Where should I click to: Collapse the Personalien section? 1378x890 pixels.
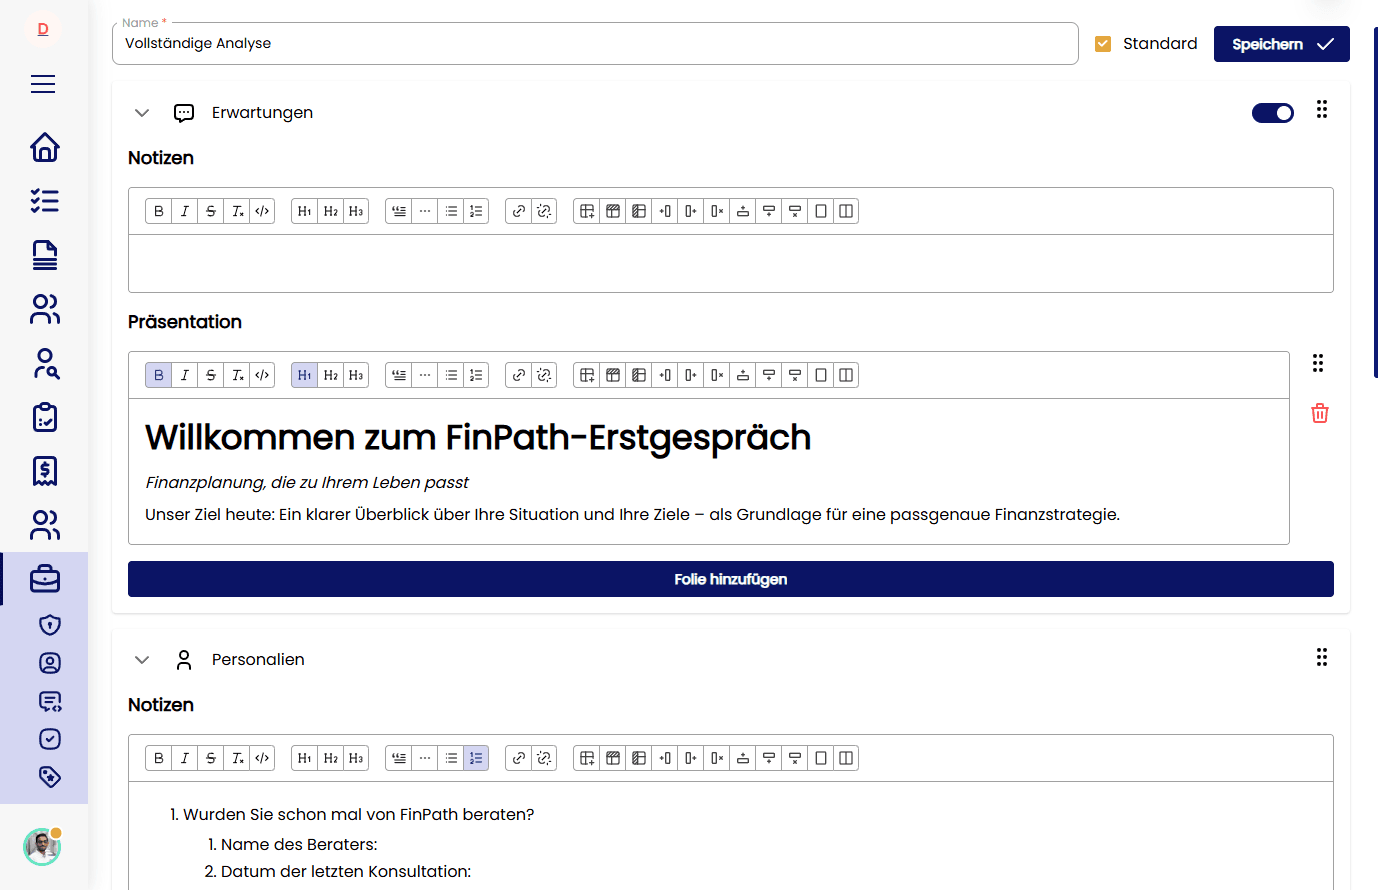pos(141,659)
